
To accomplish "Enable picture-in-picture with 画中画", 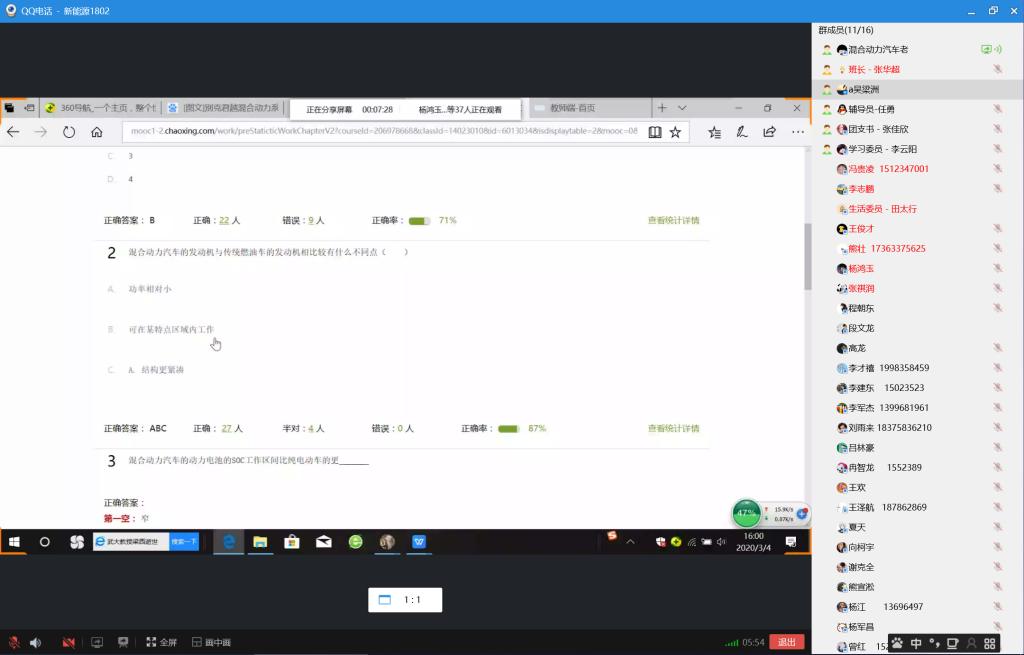I will (211, 642).
